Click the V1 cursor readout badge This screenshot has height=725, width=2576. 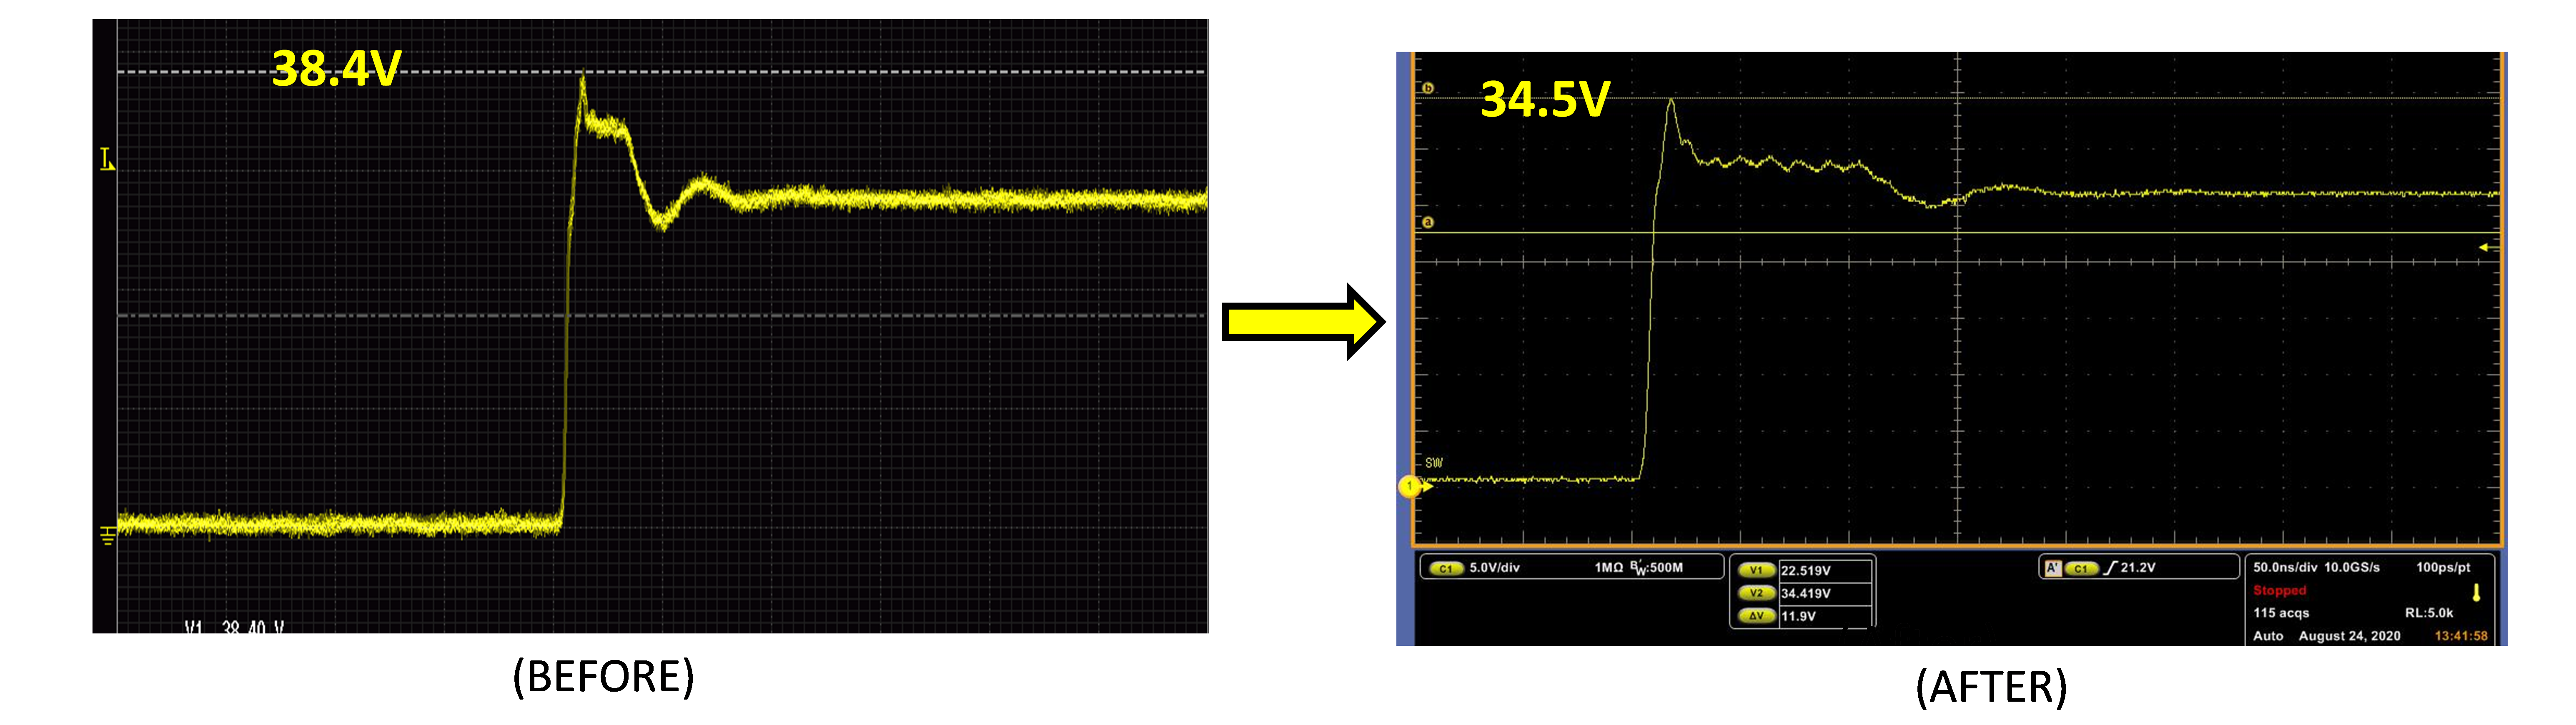[1756, 570]
